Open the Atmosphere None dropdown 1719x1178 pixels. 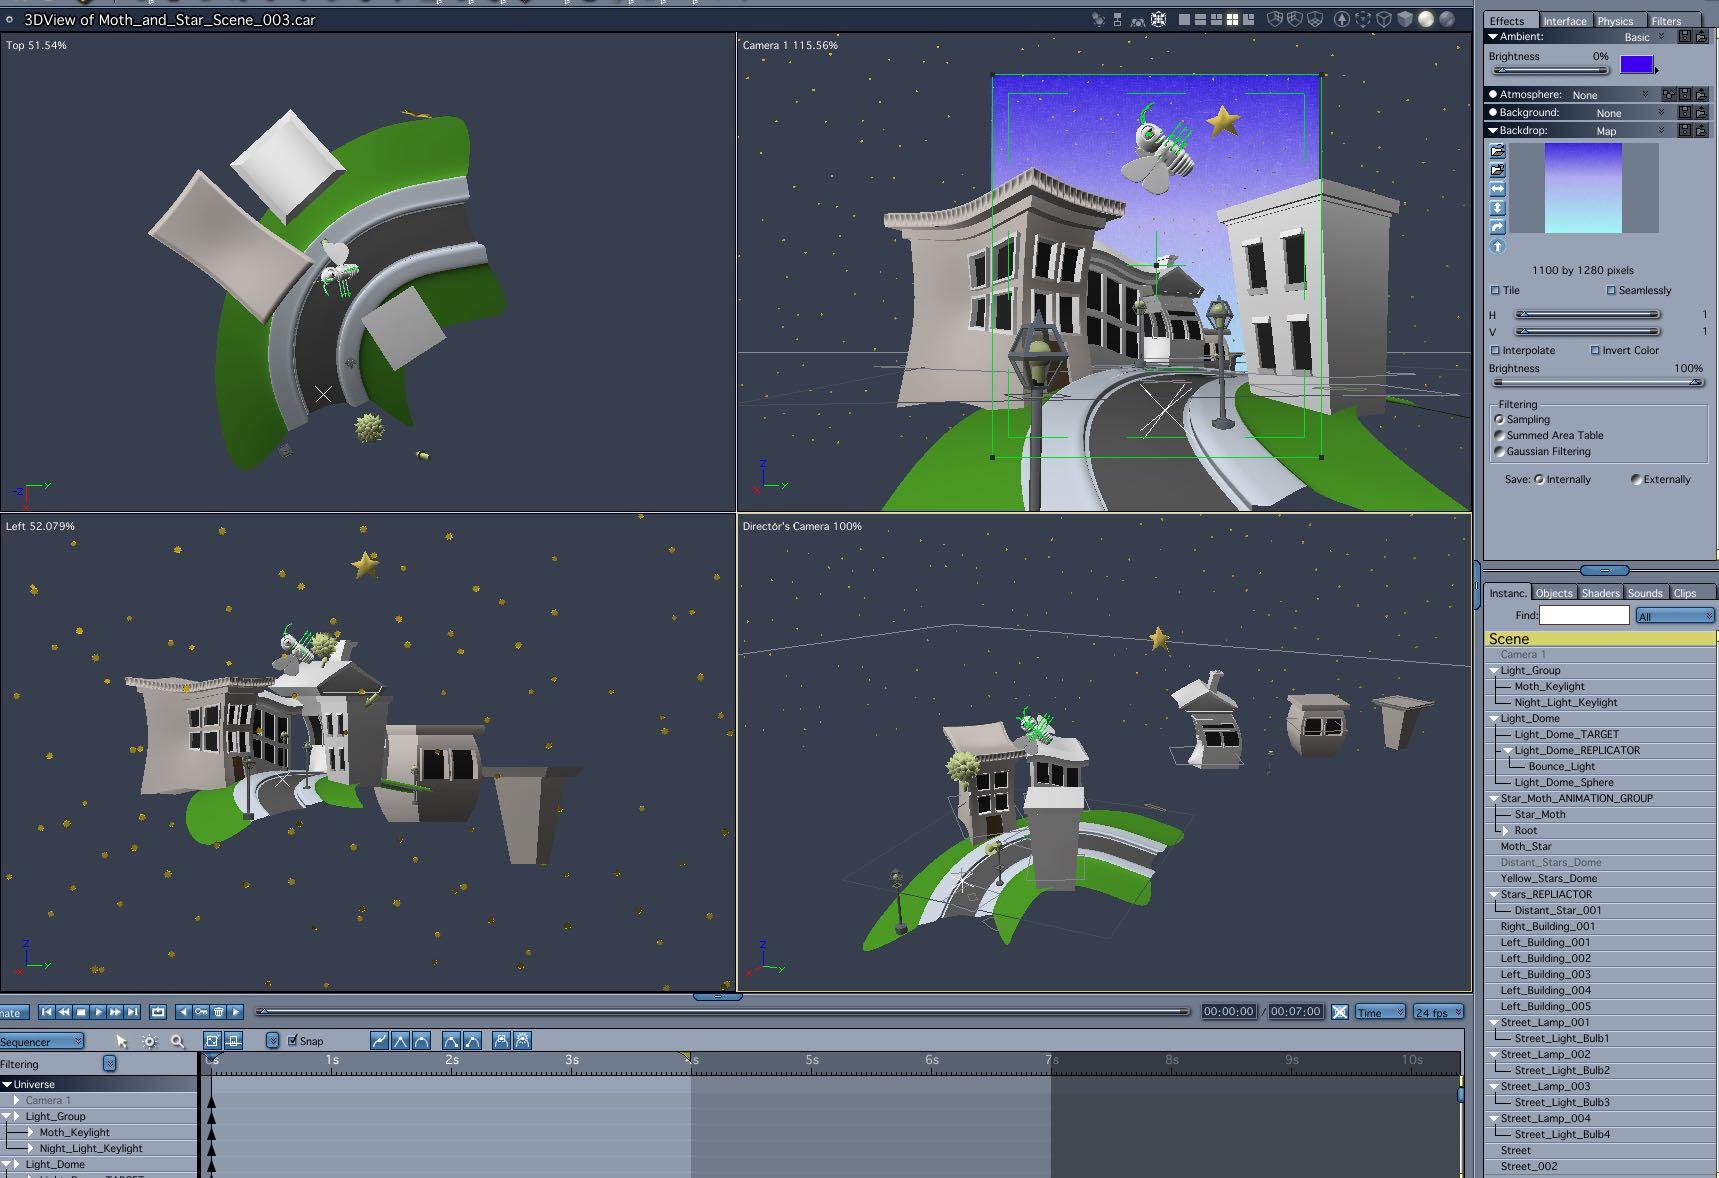[x=1610, y=95]
